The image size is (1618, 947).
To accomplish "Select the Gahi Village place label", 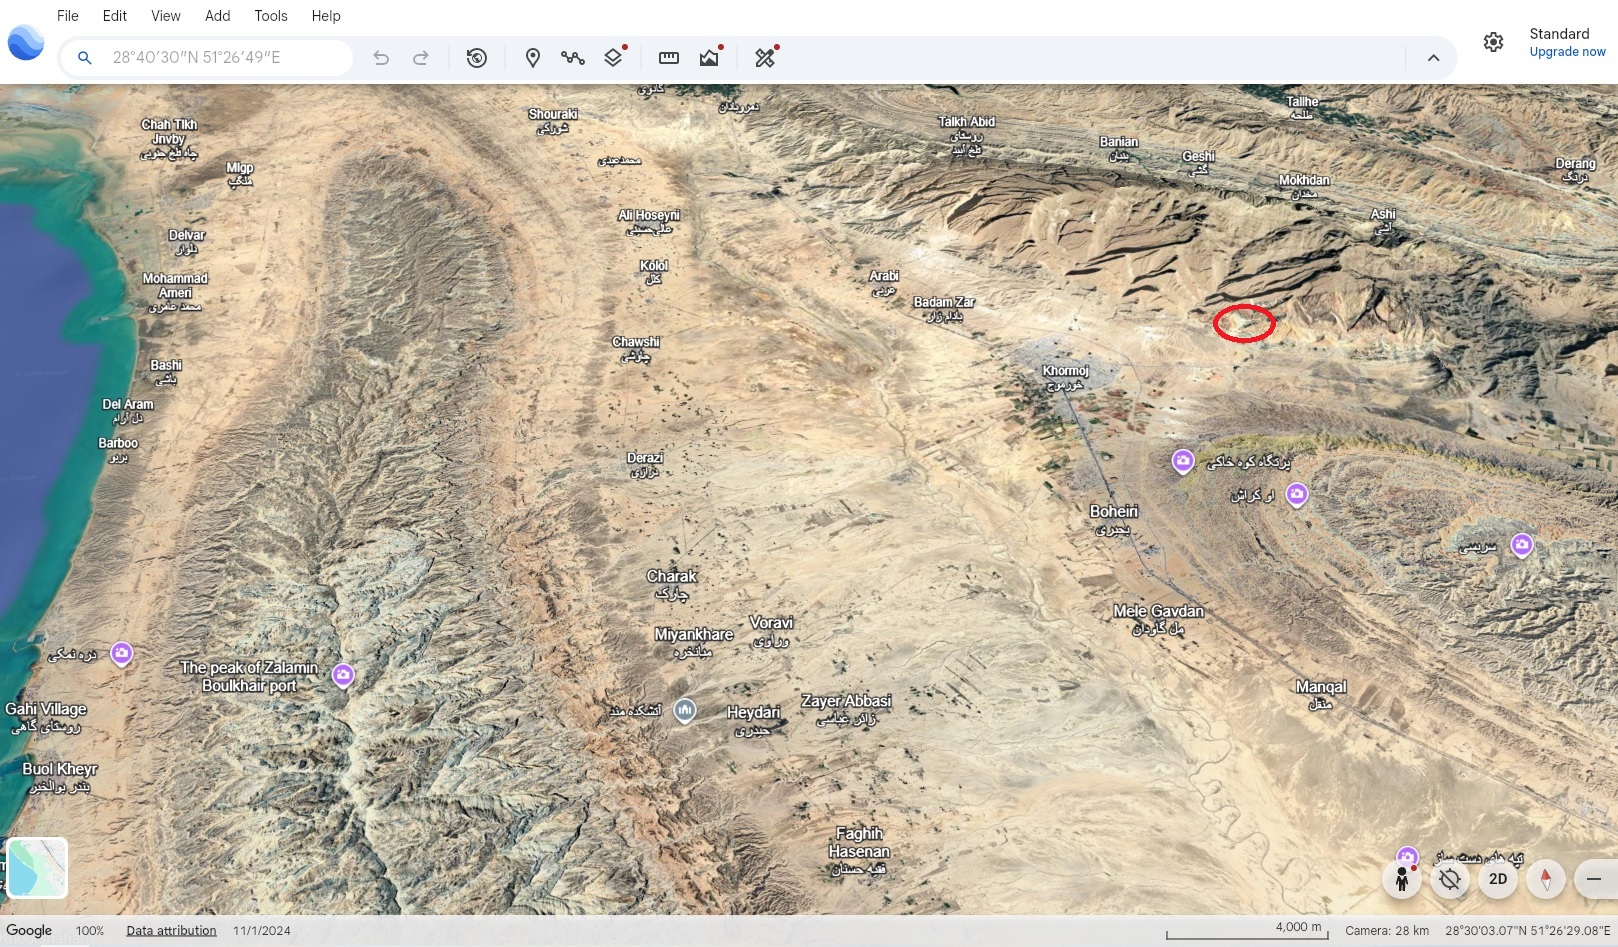I will [x=46, y=717].
